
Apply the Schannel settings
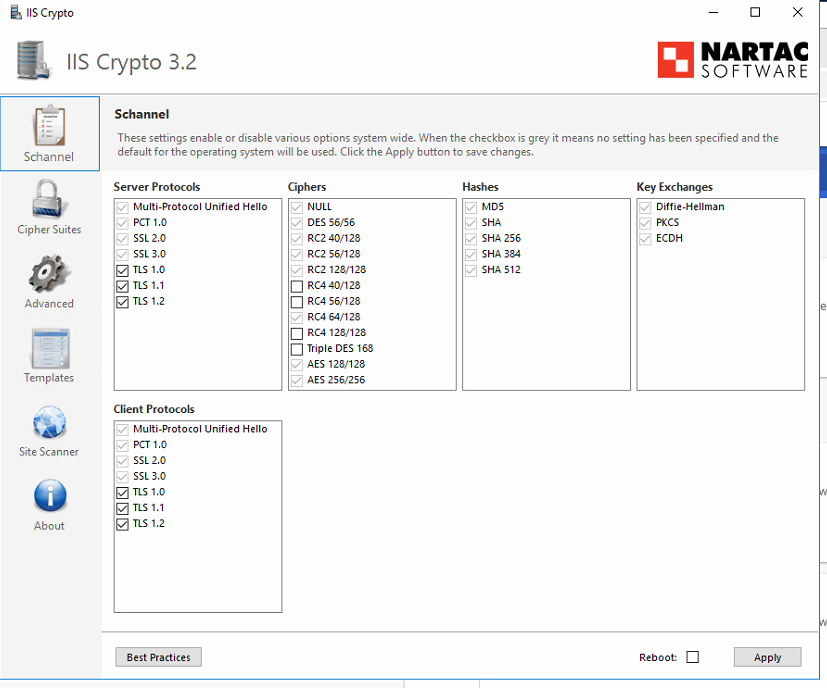(x=767, y=657)
